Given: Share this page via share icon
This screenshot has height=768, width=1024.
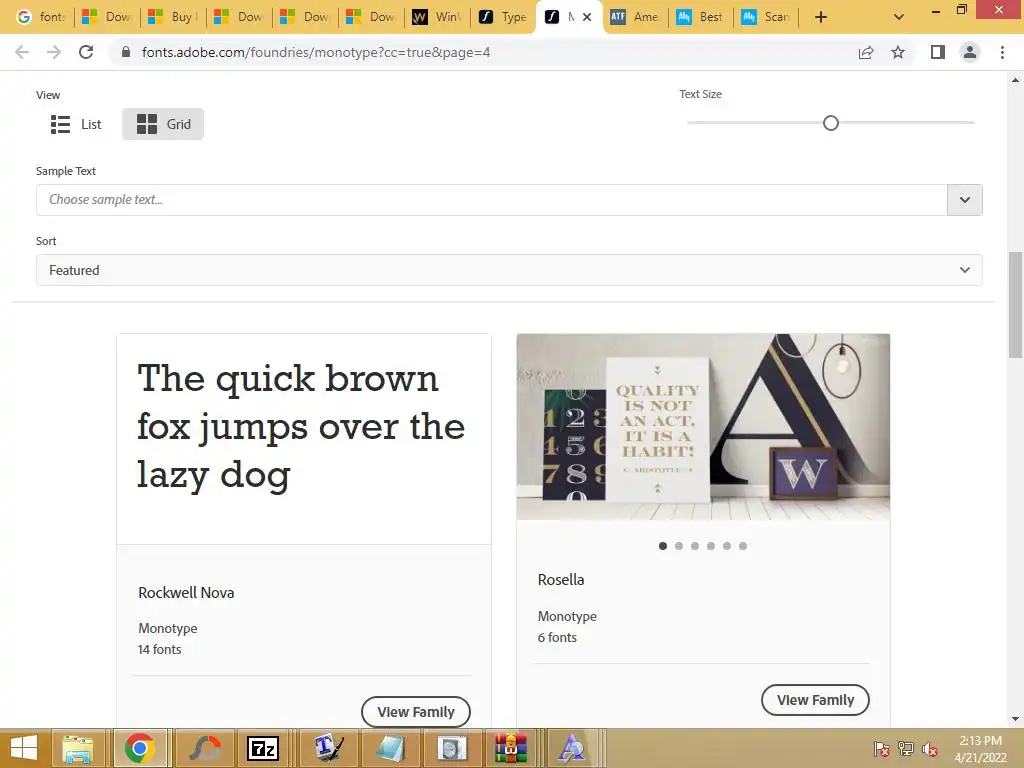Looking at the screenshot, I should click(866, 52).
